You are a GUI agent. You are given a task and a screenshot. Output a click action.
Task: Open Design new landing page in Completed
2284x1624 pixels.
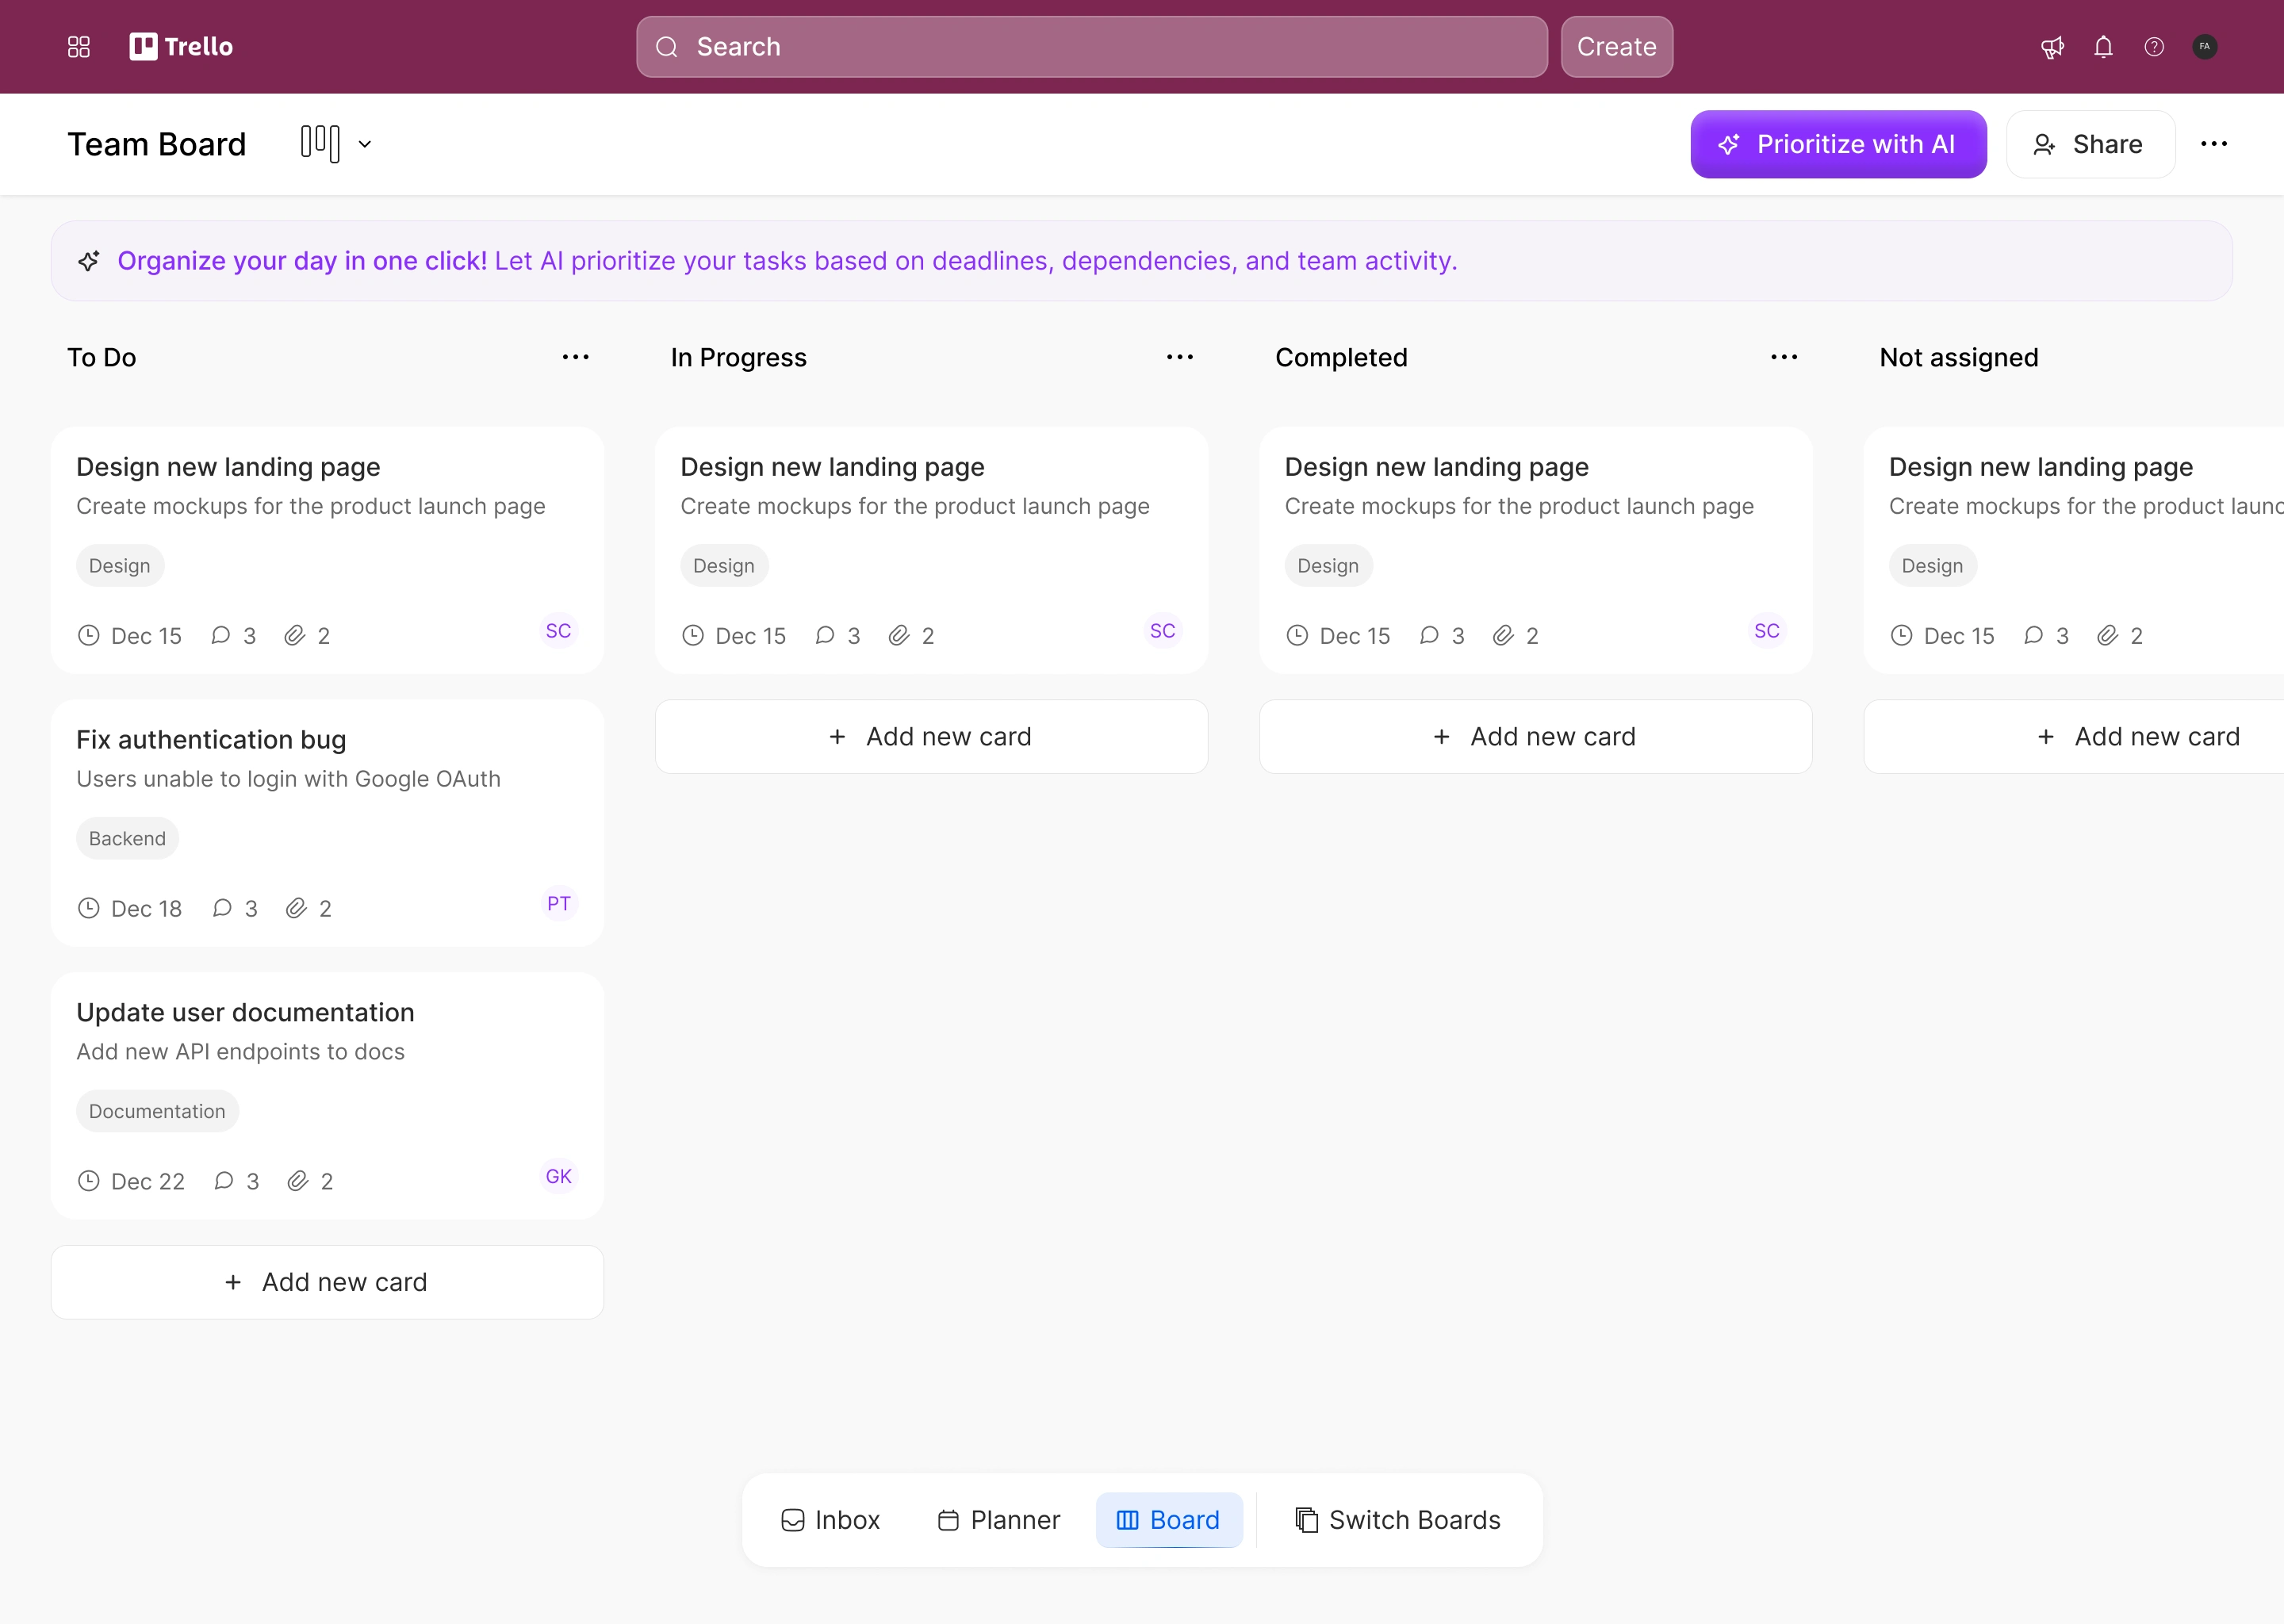pyautogui.click(x=1436, y=467)
